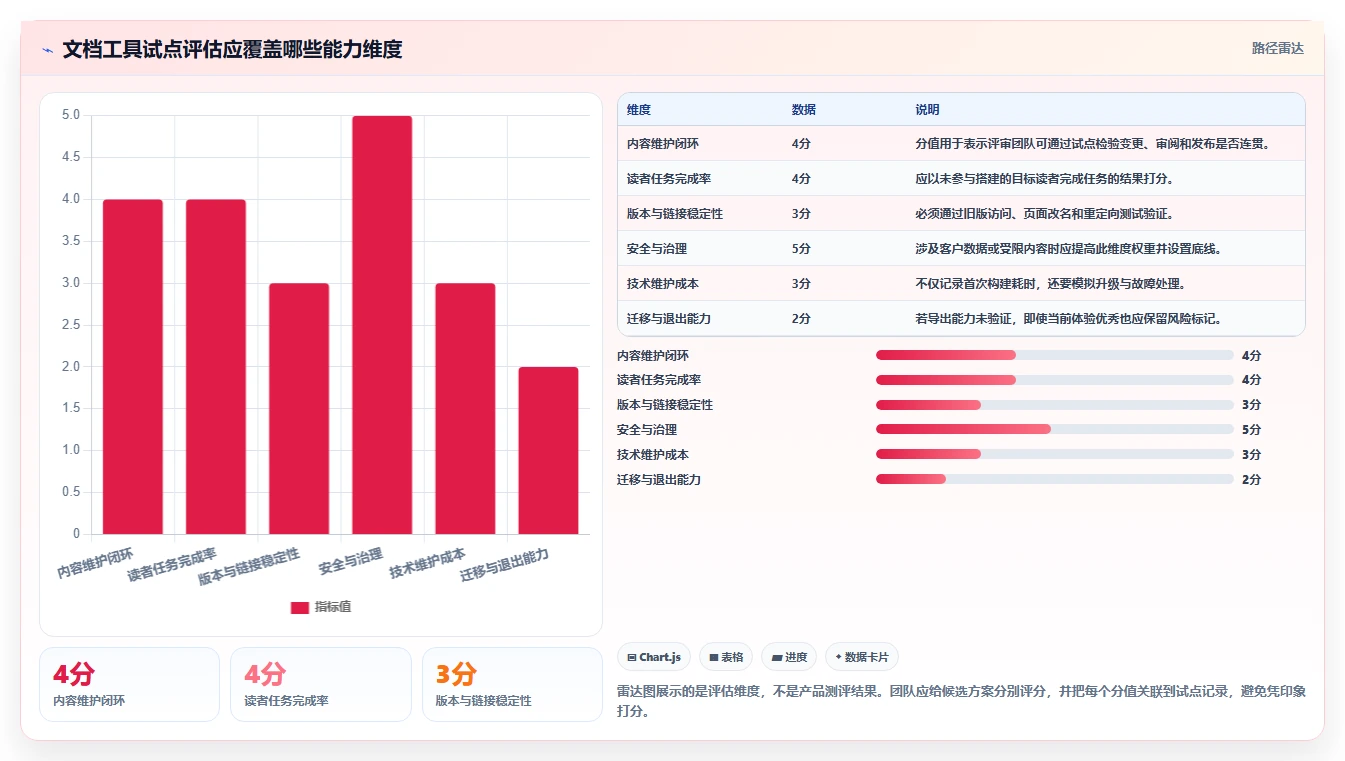Click the 安全与治理 bar in the chart

point(382,325)
